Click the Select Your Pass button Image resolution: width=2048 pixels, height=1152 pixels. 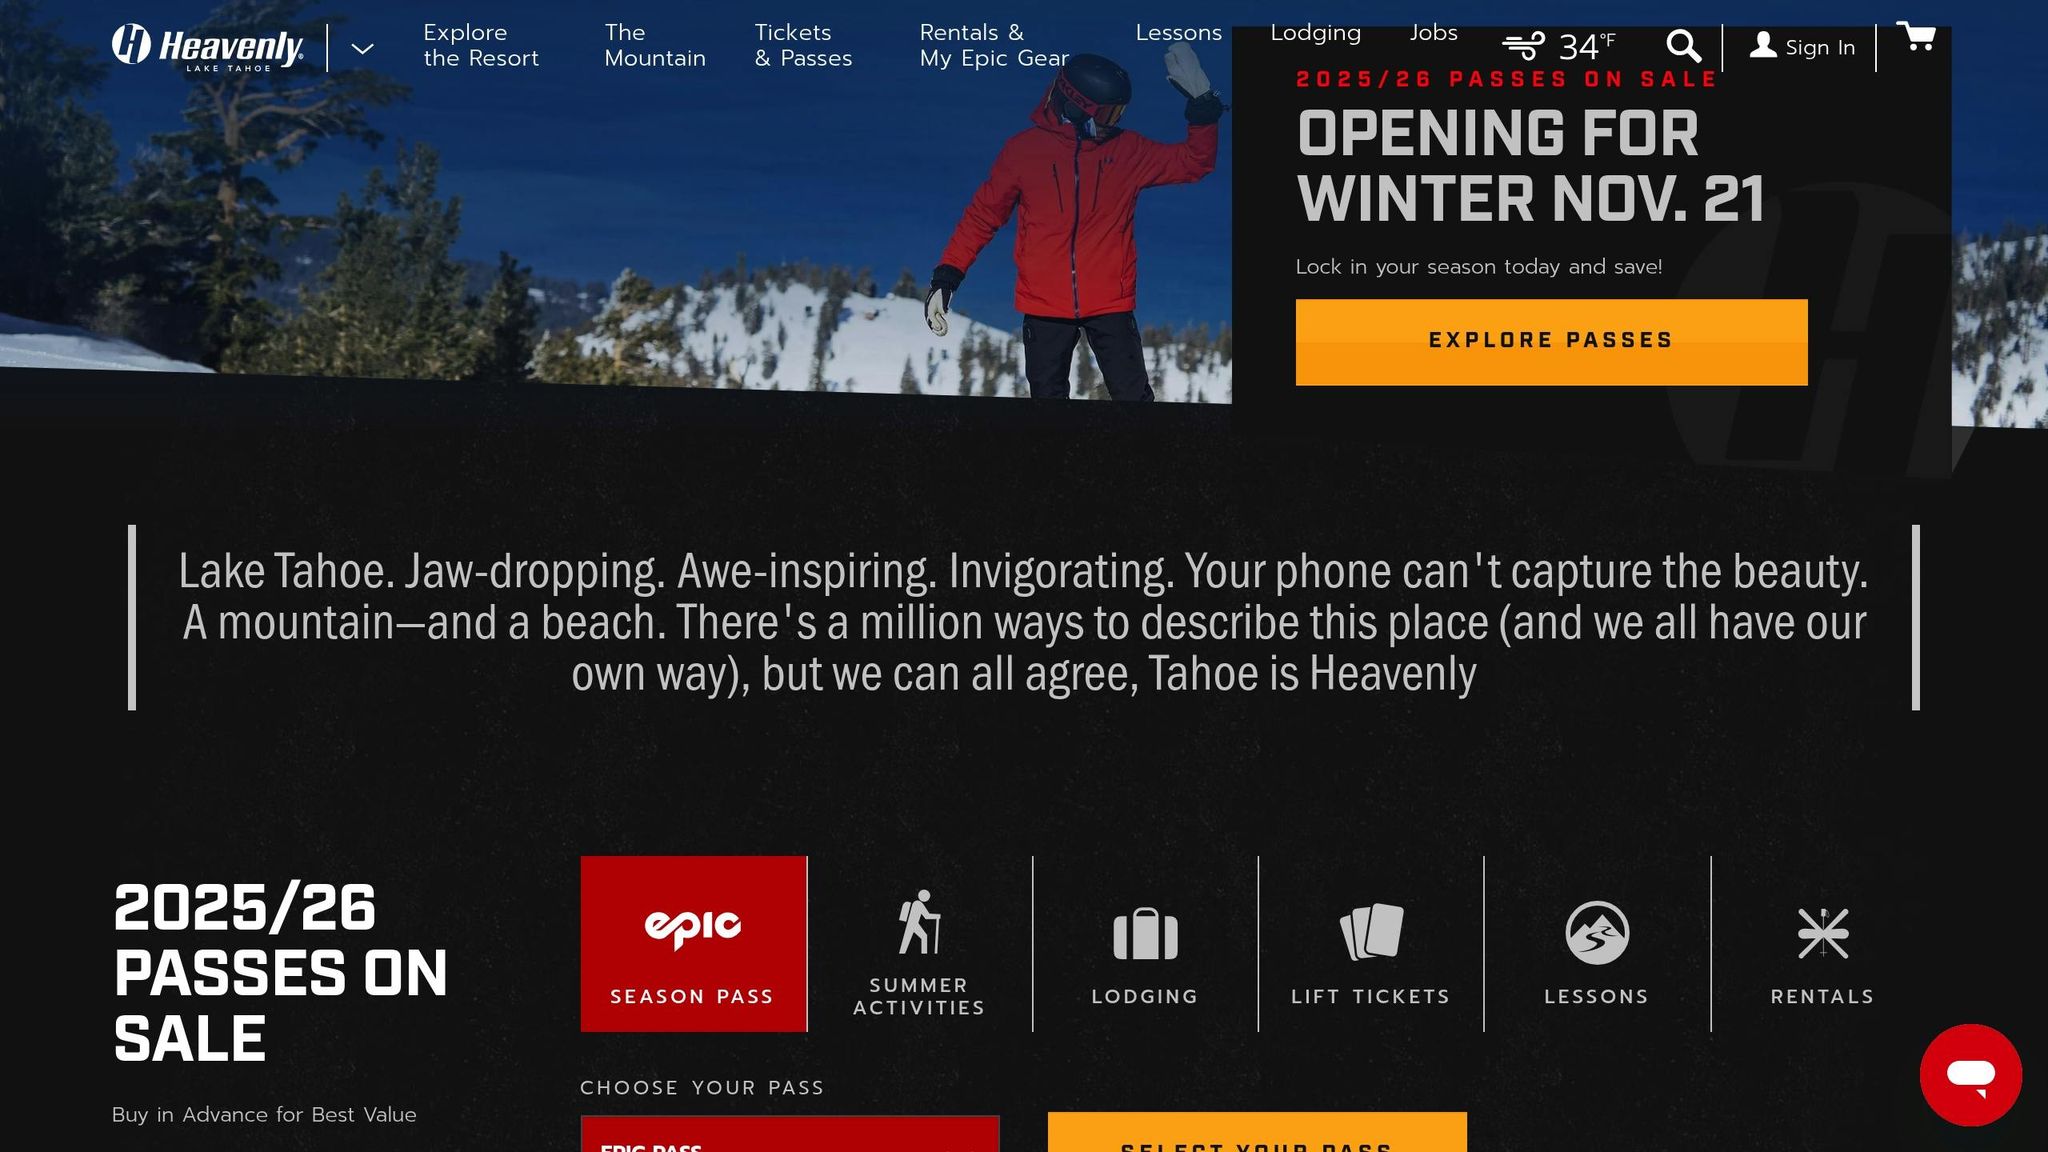(x=1257, y=1133)
